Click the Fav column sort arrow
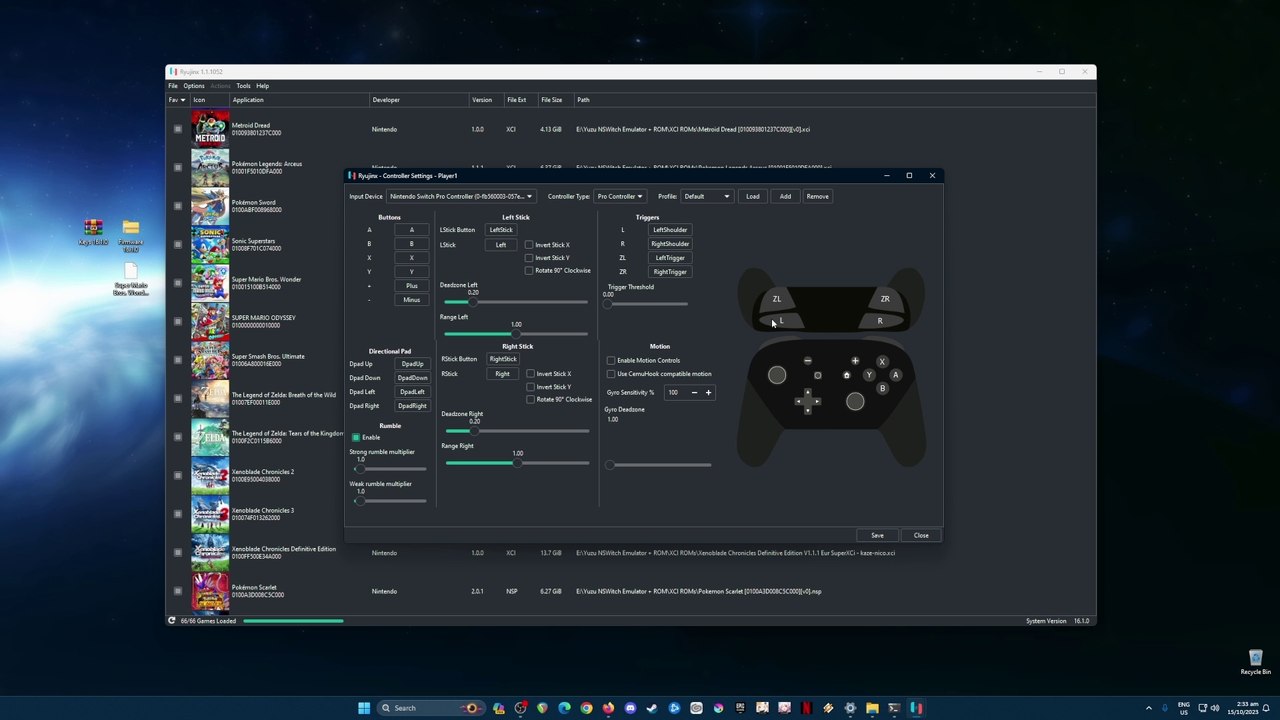Screen dimensions: 1280x720 [x=183, y=100]
